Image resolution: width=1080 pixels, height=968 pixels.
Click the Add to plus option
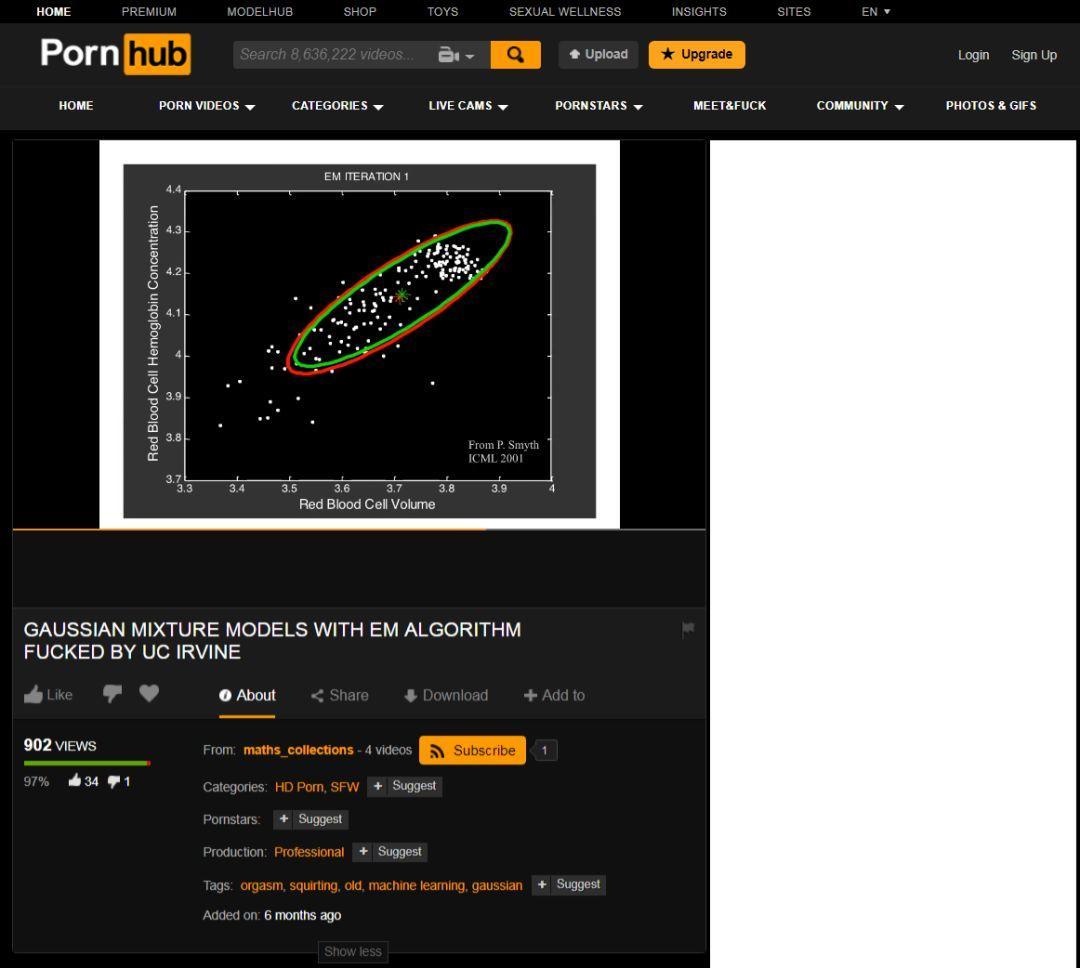pos(554,695)
